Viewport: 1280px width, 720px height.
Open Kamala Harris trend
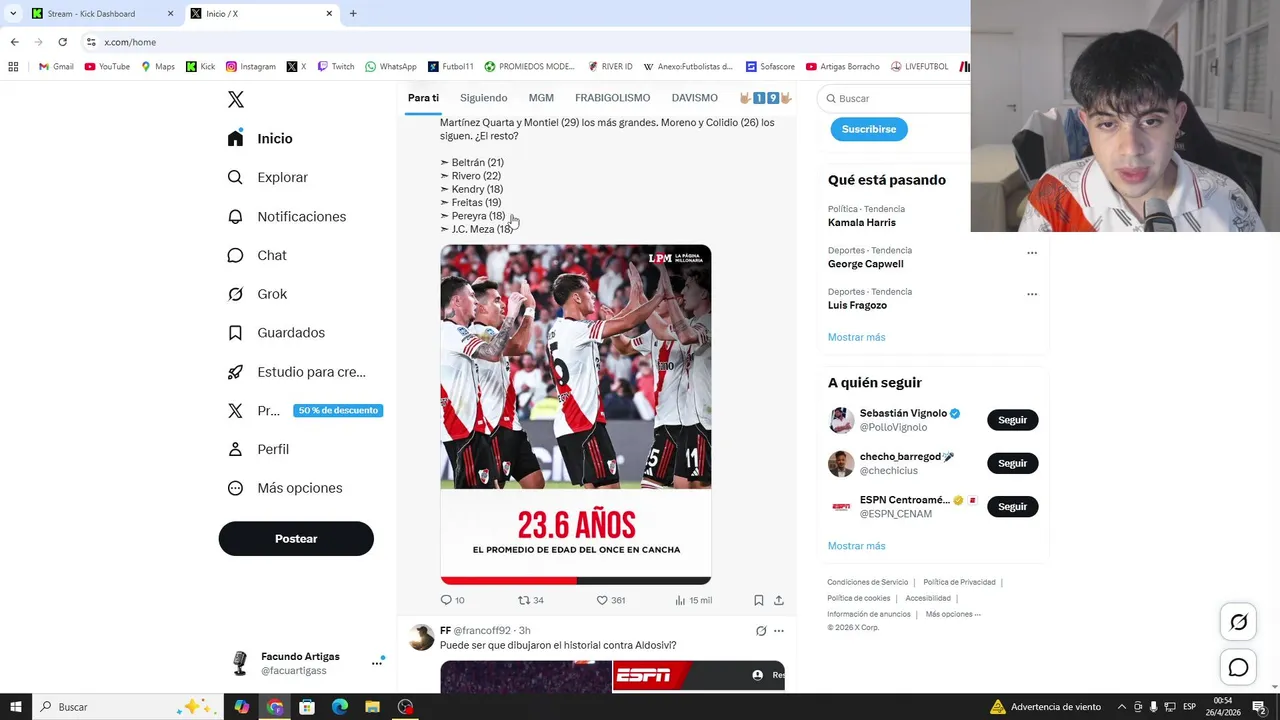click(862, 223)
